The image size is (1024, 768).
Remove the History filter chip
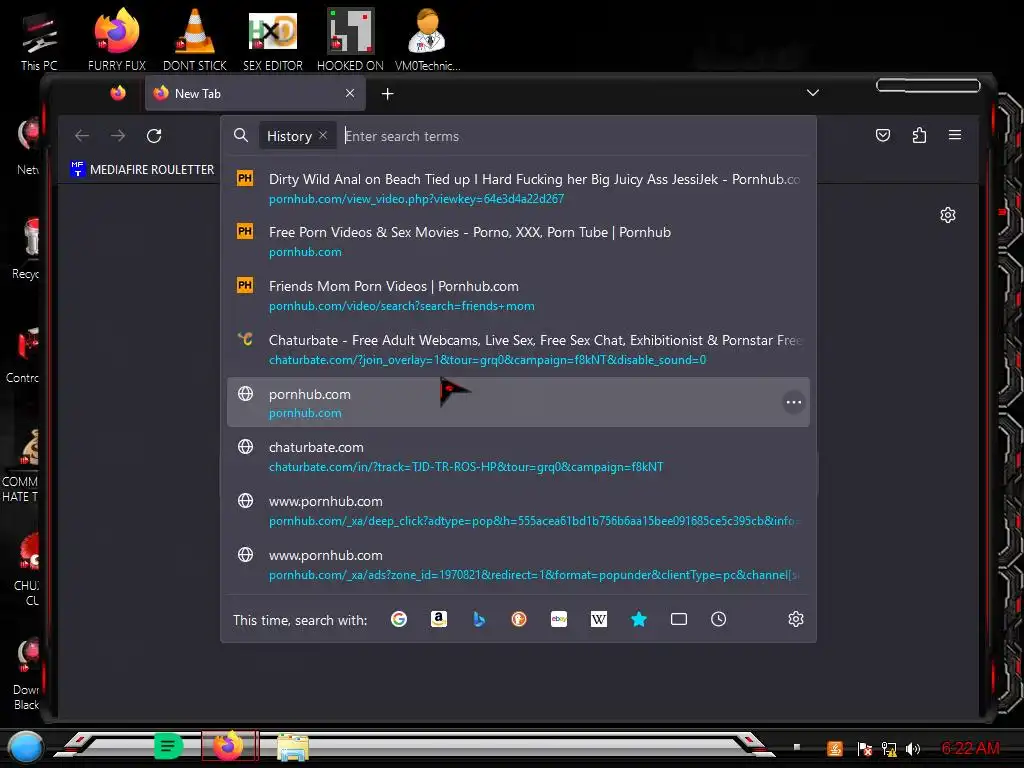click(323, 135)
